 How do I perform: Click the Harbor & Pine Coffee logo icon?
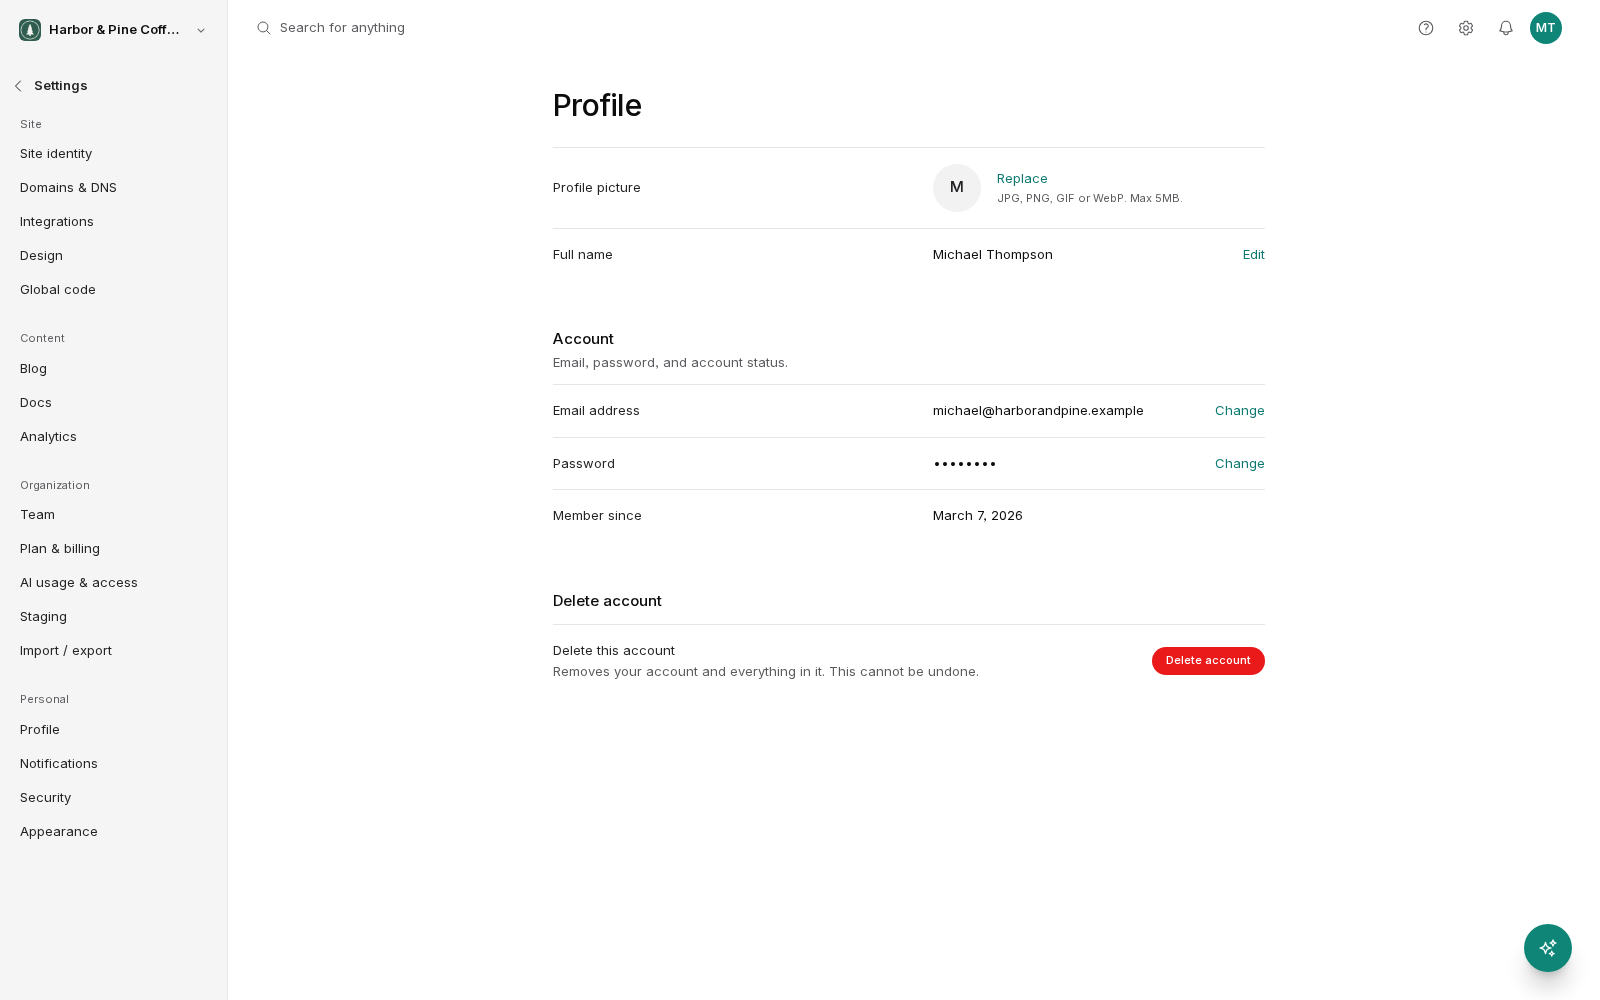[x=30, y=30]
